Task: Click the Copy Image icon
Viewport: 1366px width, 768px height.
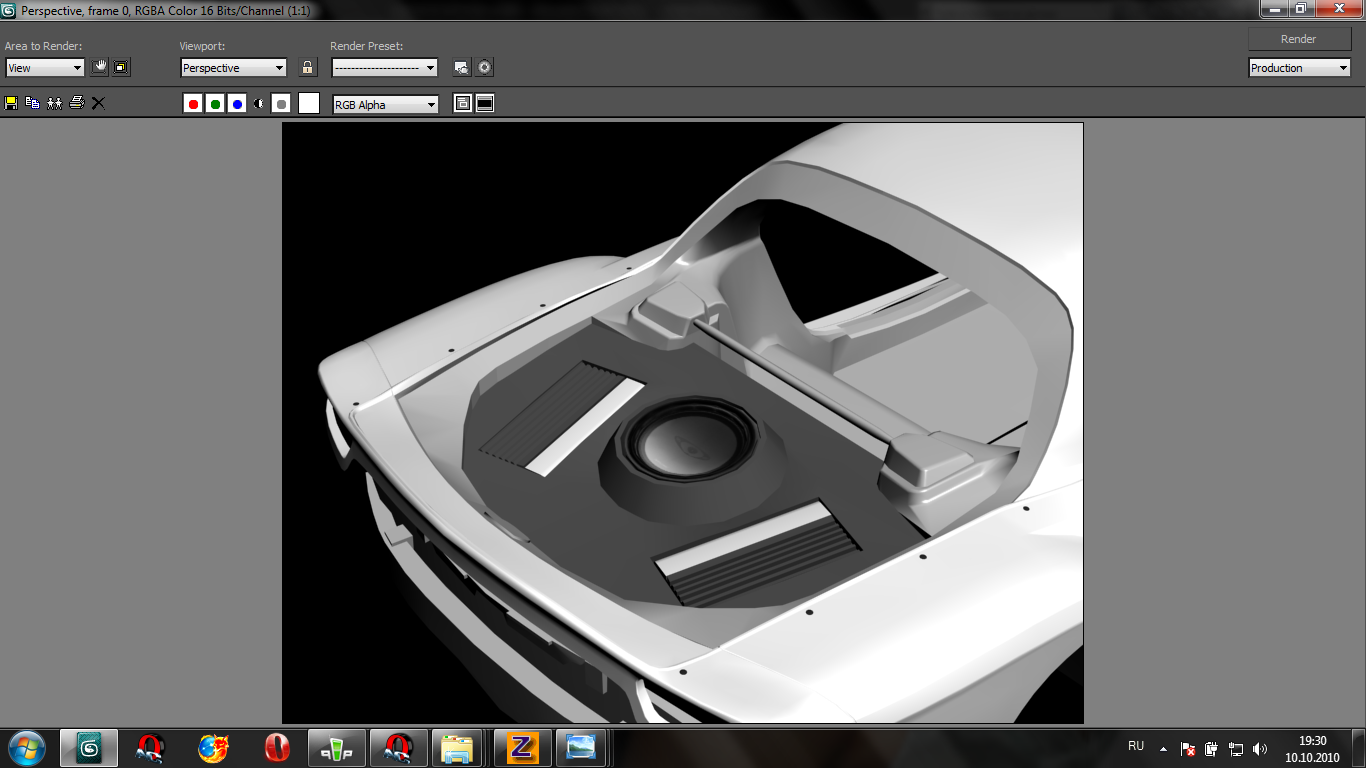Action: [x=32, y=103]
